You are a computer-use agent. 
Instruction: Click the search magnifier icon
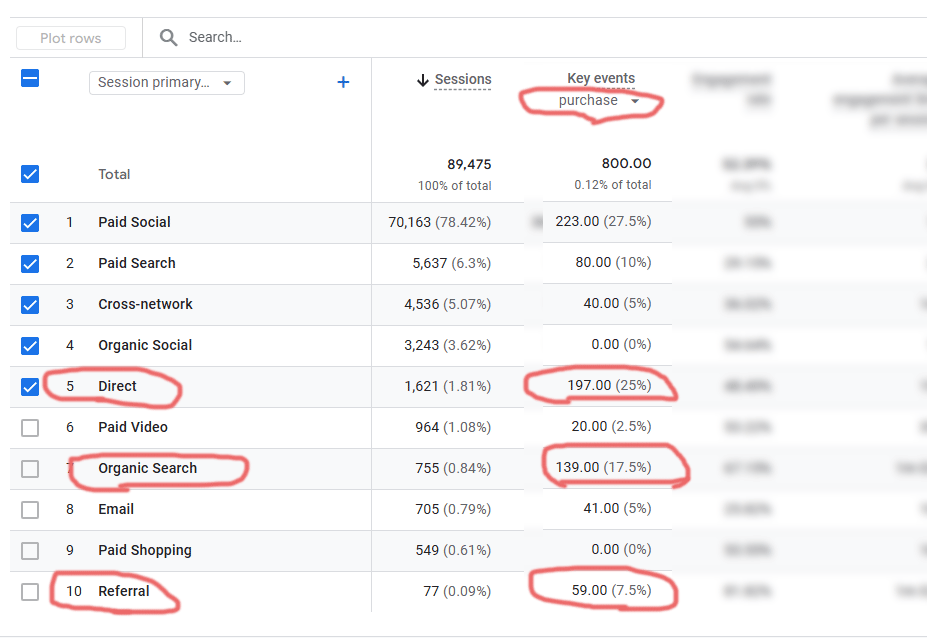(169, 38)
